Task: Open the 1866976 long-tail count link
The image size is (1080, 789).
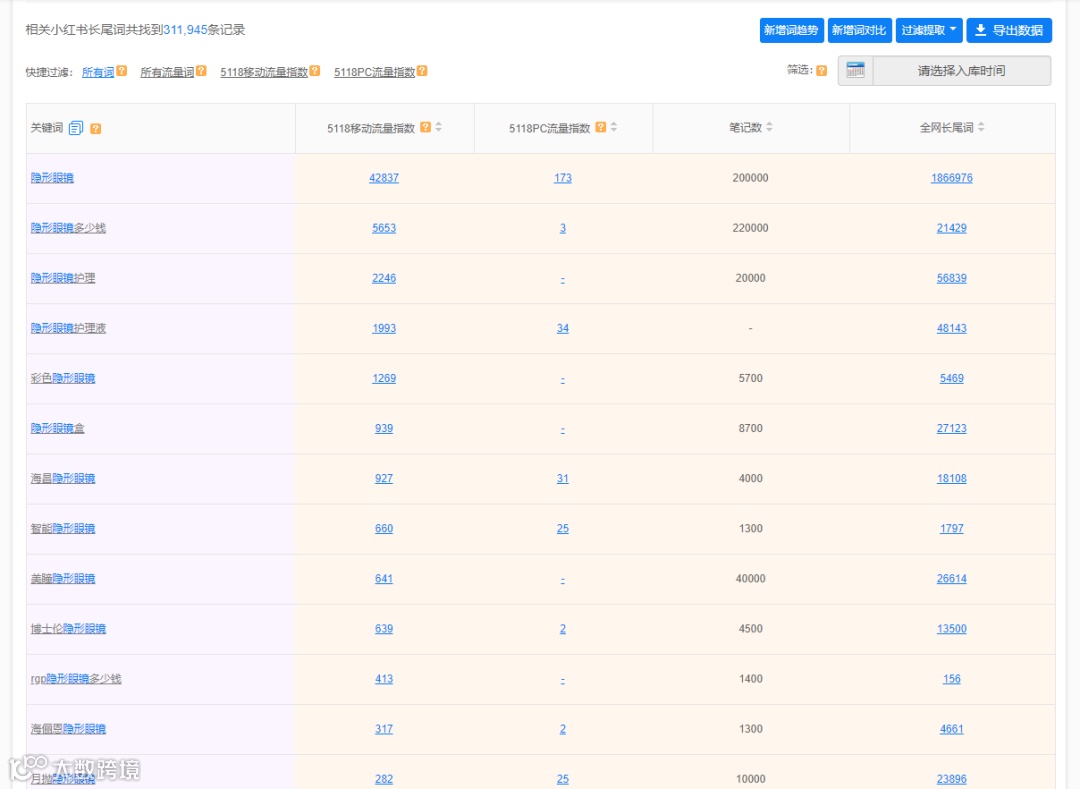Action: coord(952,178)
